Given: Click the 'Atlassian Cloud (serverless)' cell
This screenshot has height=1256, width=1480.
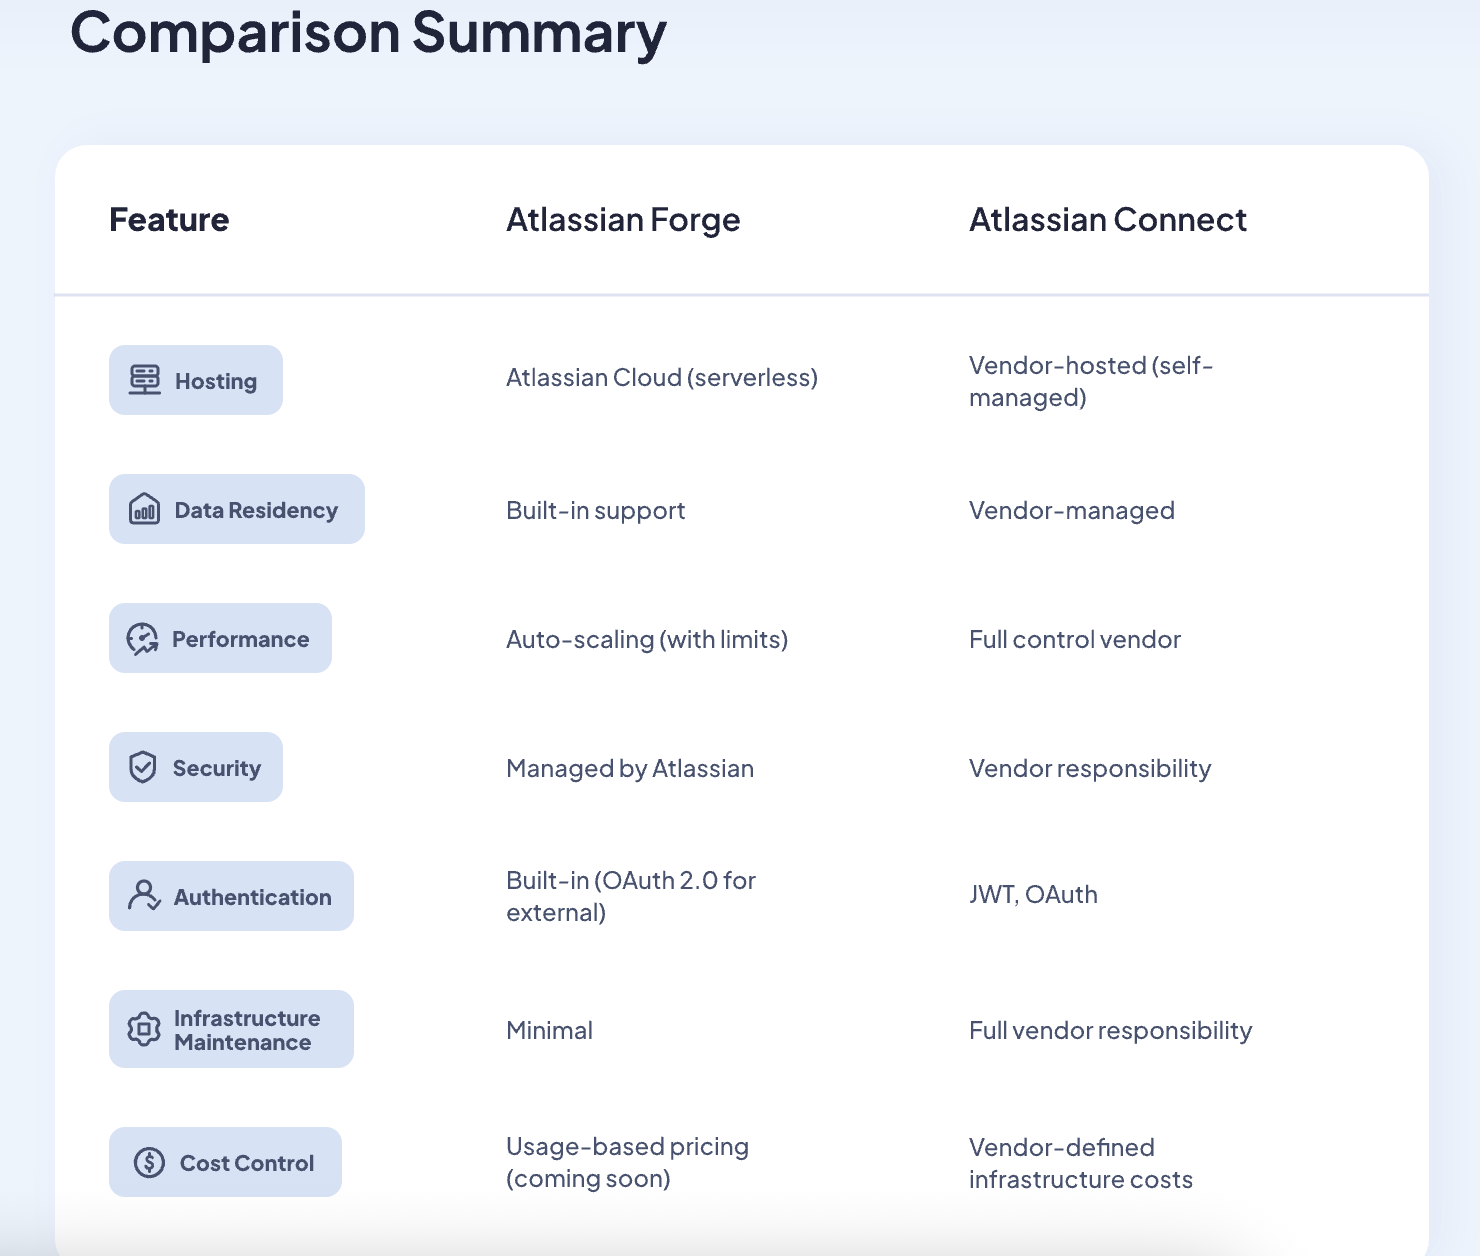Looking at the screenshot, I should (x=661, y=378).
